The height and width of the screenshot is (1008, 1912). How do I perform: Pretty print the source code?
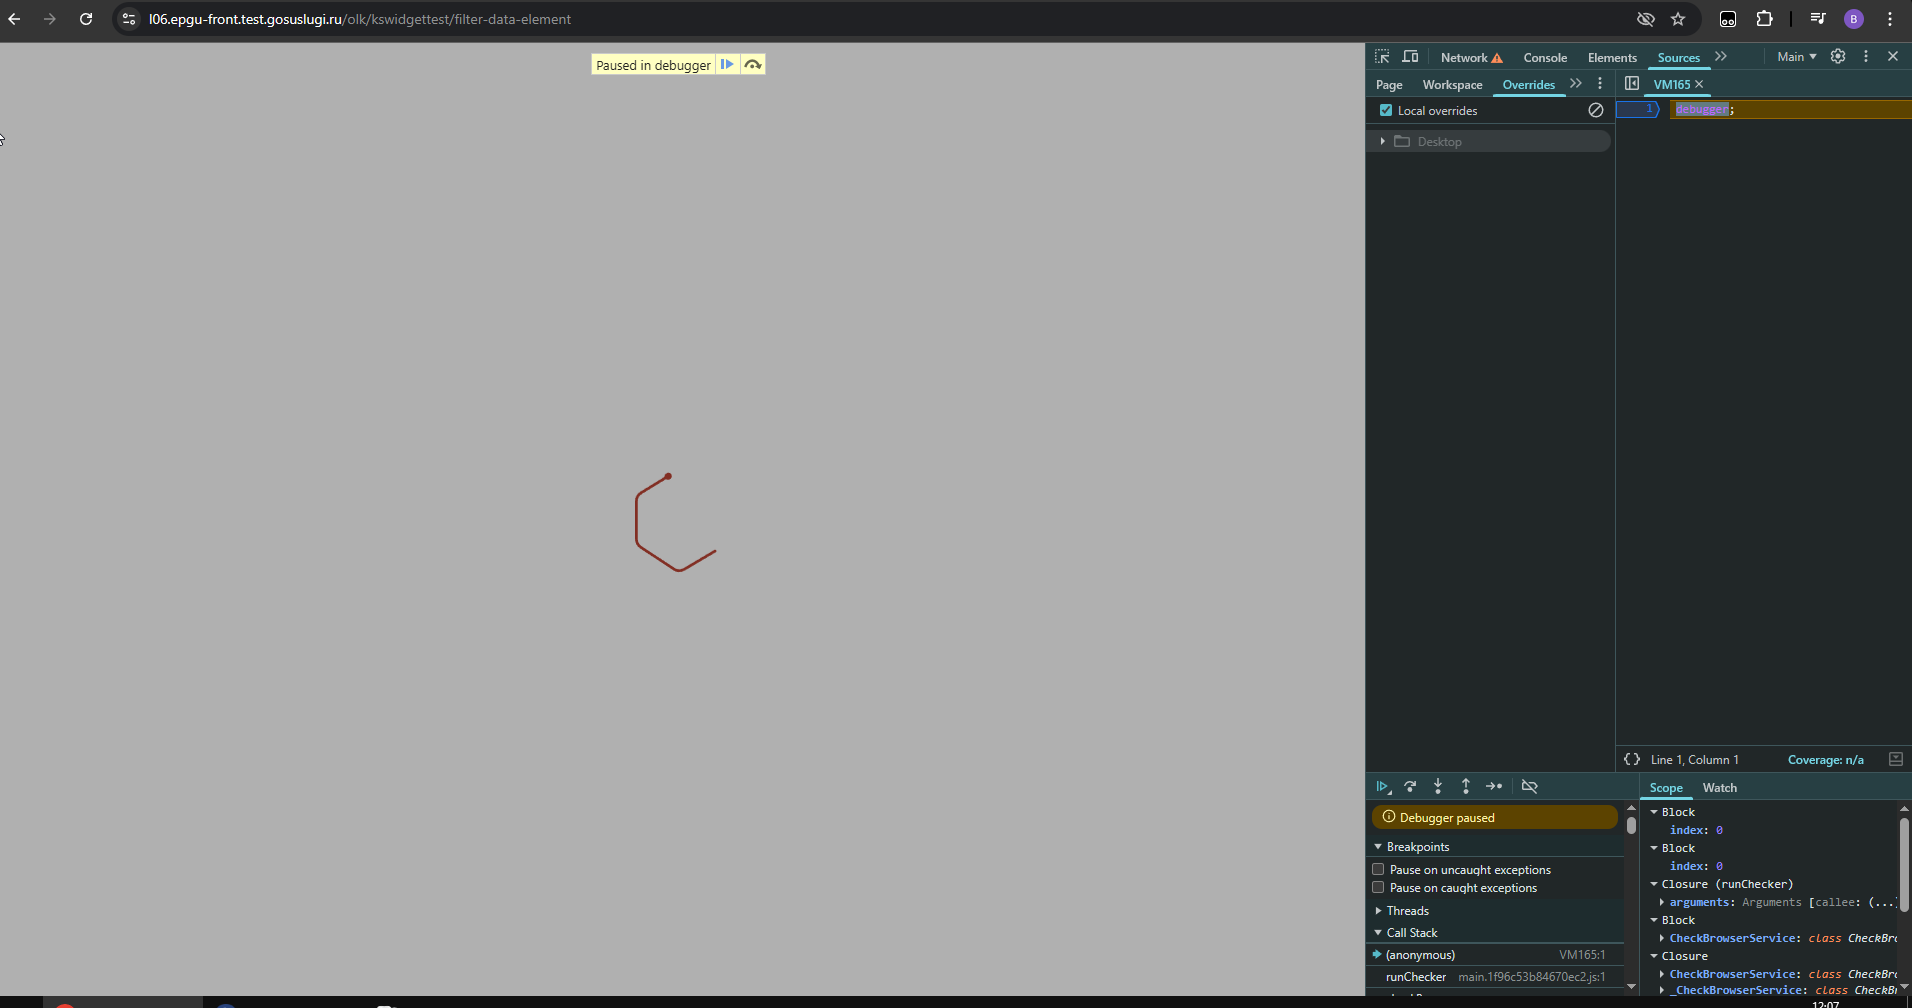[1632, 760]
